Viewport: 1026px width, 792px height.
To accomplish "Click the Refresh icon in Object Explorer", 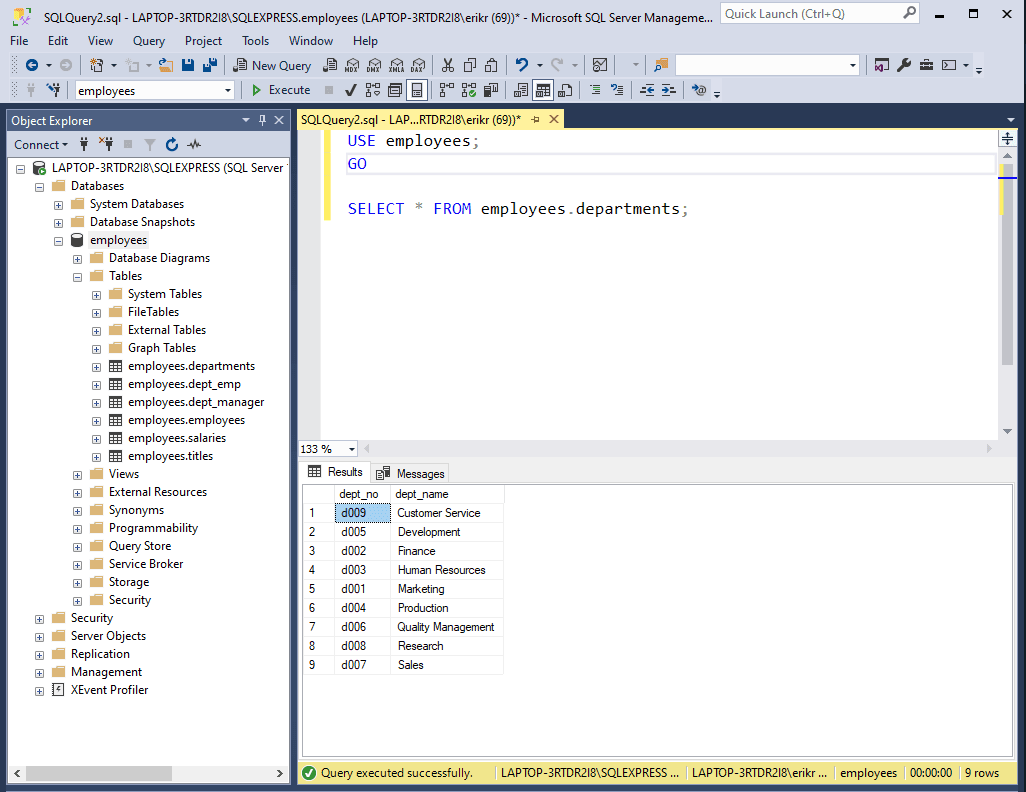I will click(171, 144).
